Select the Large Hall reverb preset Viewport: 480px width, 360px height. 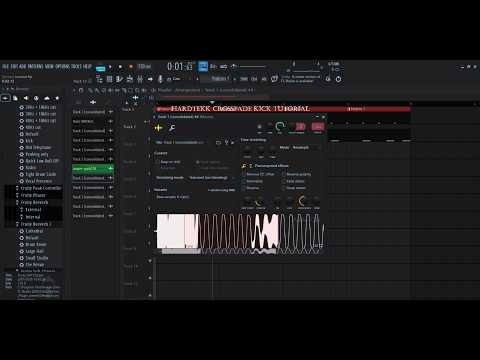pyautogui.click(x=34, y=251)
